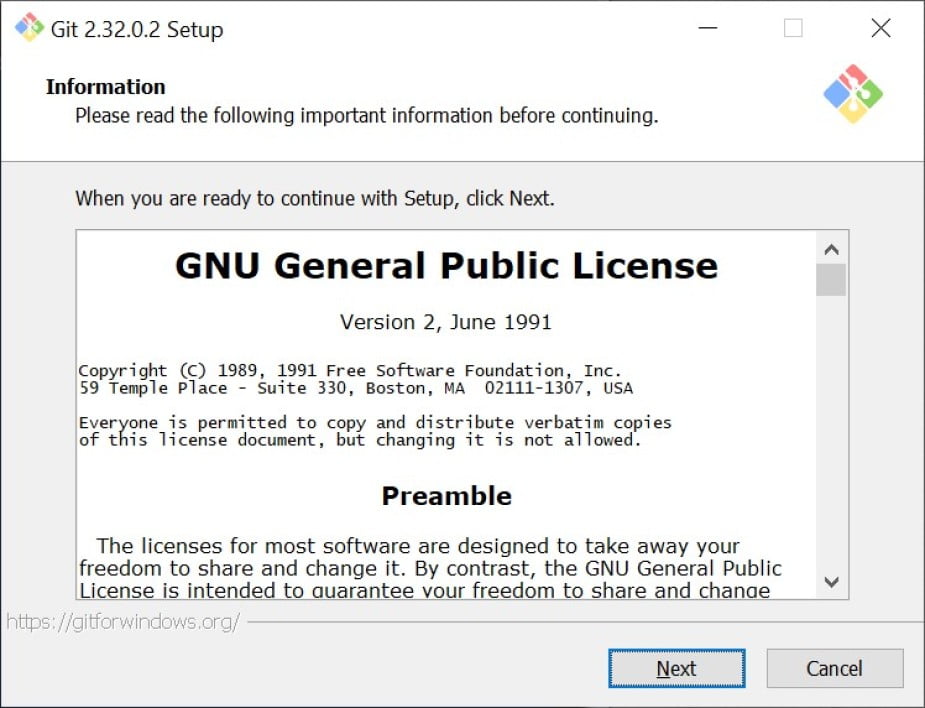The width and height of the screenshot is (925, 708).
Task: Click the 'Version 2, June 1991' line
Action: pyautogui.click(x=446, y=322)
